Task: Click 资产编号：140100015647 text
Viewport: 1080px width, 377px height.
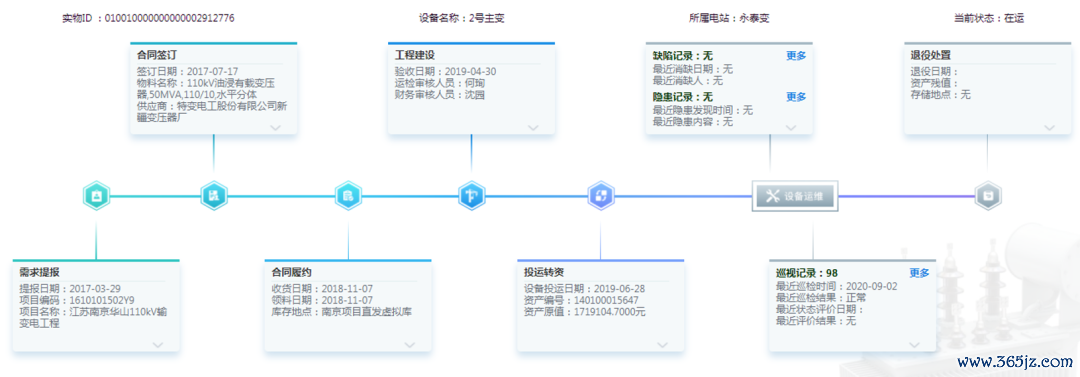Action: click(x=581, y=300)
